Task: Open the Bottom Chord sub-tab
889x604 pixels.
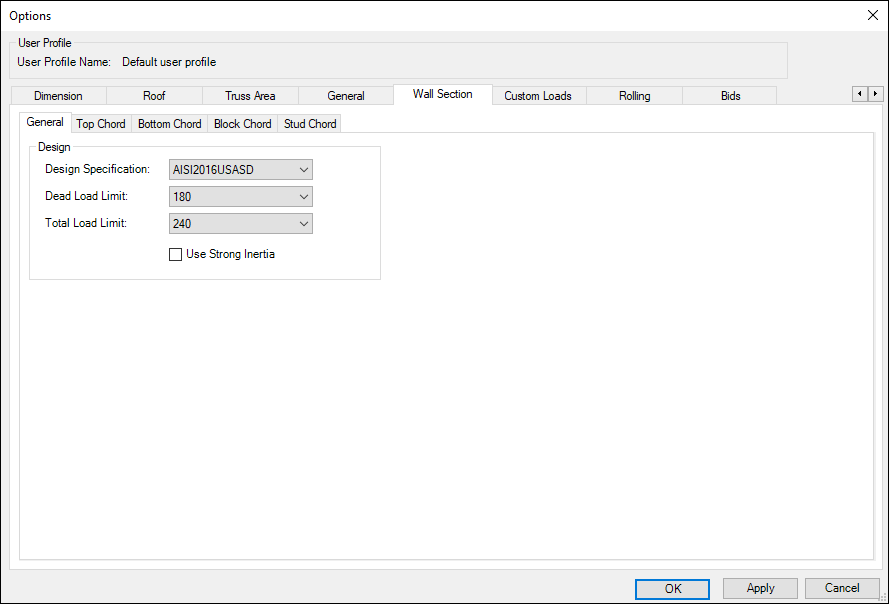Action: pyautogui.click(x=169, y=124)
